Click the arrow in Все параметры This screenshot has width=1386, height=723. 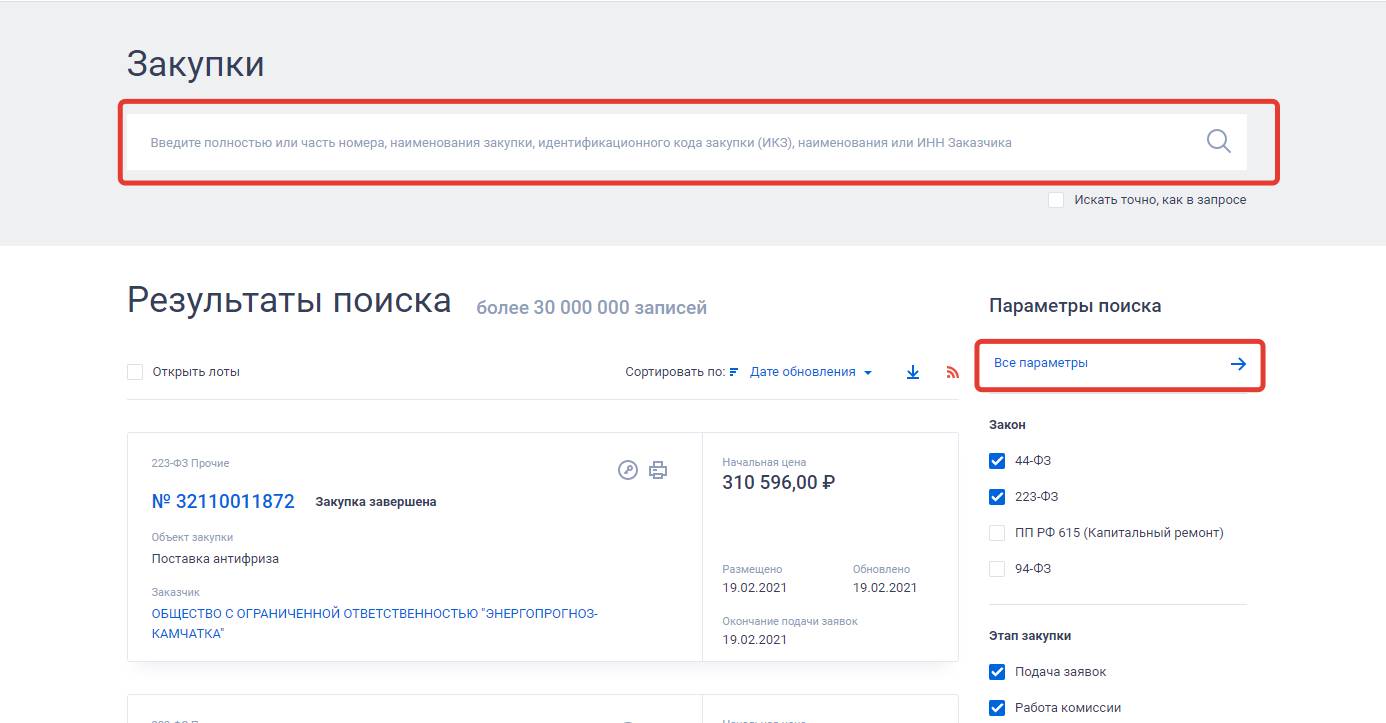click(x=1238, y=364)
